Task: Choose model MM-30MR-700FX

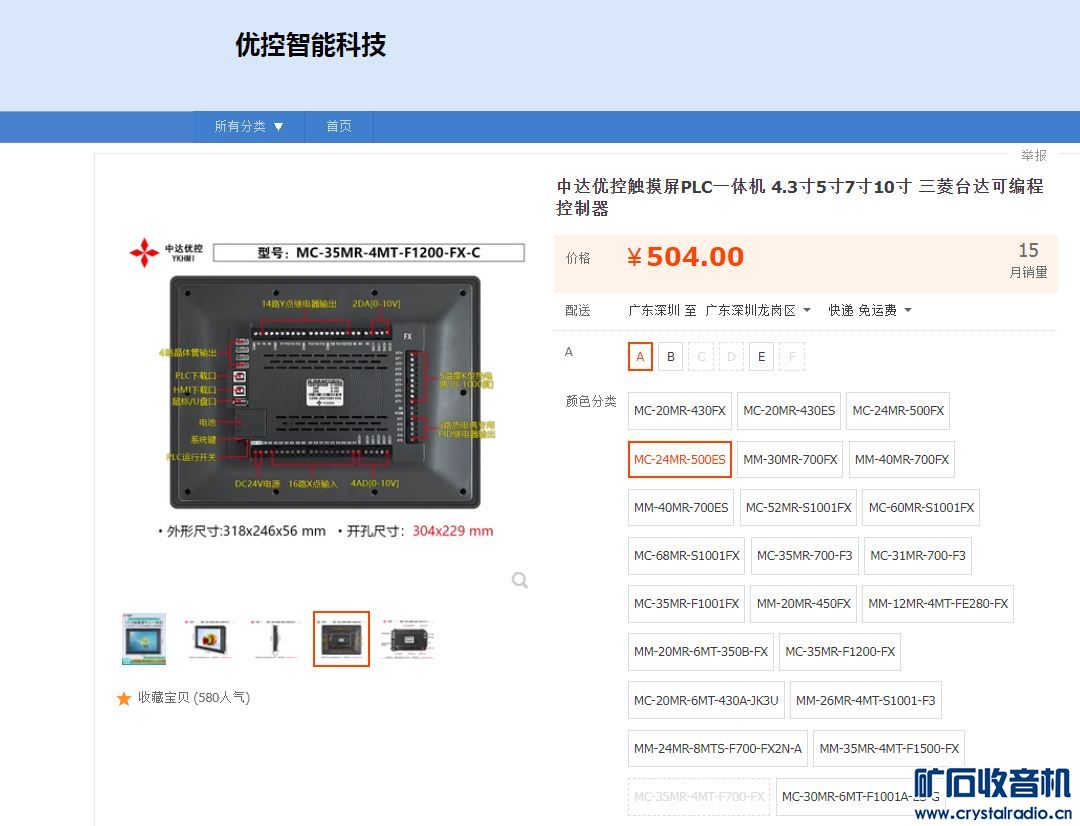Action: point(790,460)
